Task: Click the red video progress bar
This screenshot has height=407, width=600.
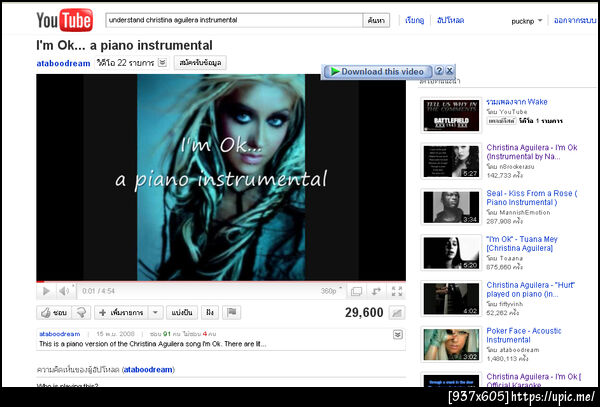Action: point(221,282)
